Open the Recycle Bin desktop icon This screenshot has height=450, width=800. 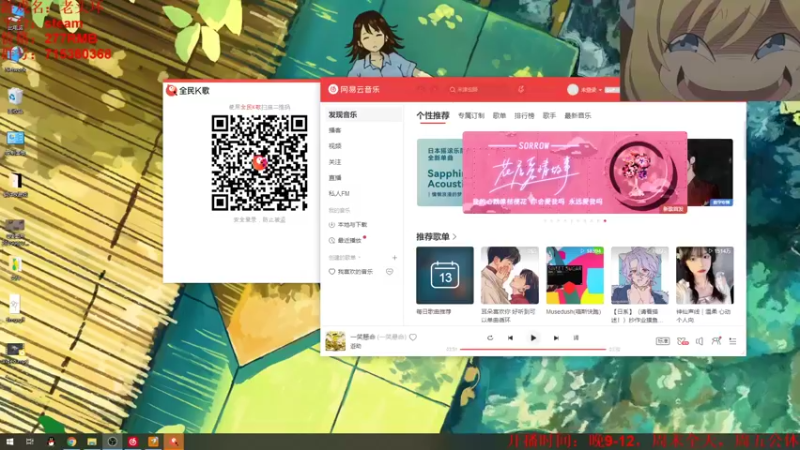15,101
